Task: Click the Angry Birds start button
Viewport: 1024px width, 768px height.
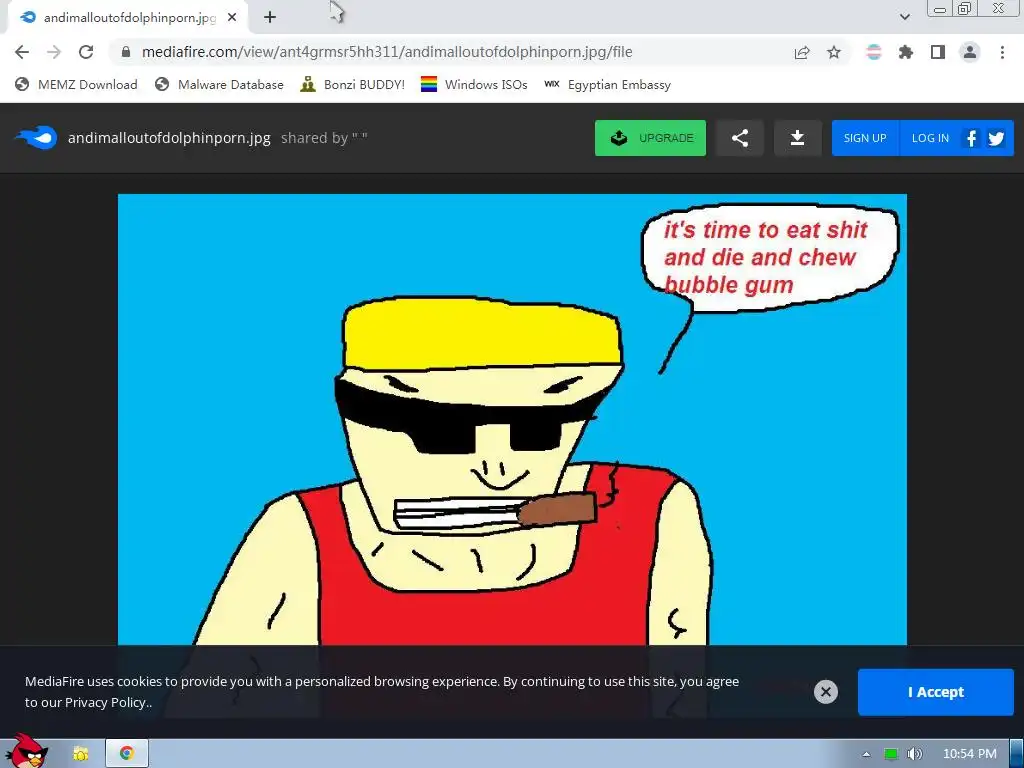Action: [25, 751]
